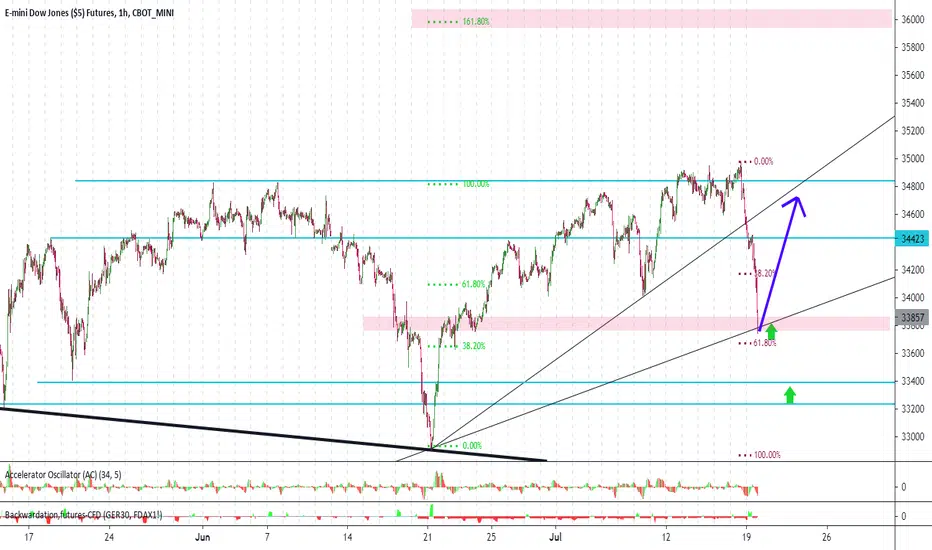Image resolution: width=932 pixels, height=550 pixels.
Task: Click the 12 date on time axis
Action: click(666, 537)
